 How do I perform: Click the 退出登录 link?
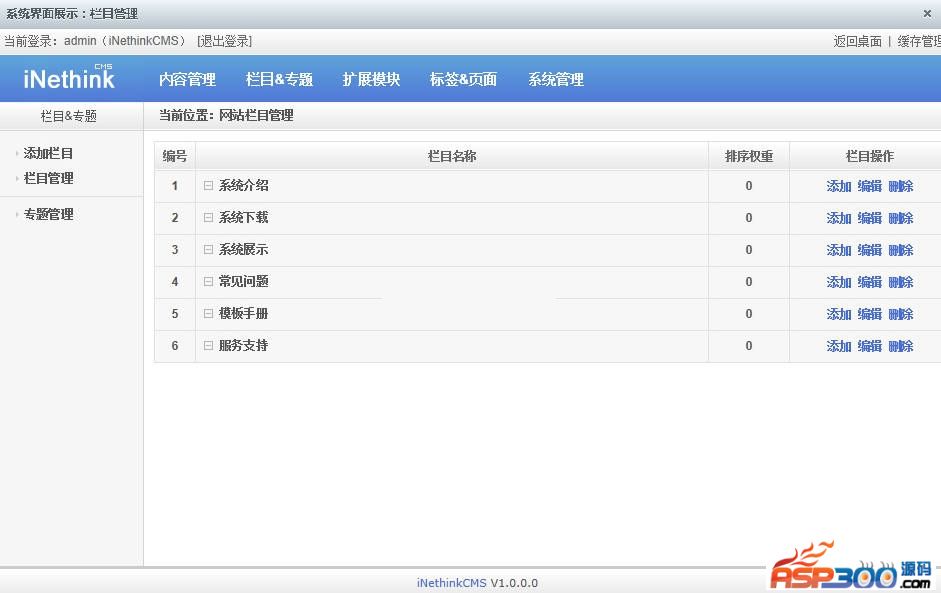[224, 41]
